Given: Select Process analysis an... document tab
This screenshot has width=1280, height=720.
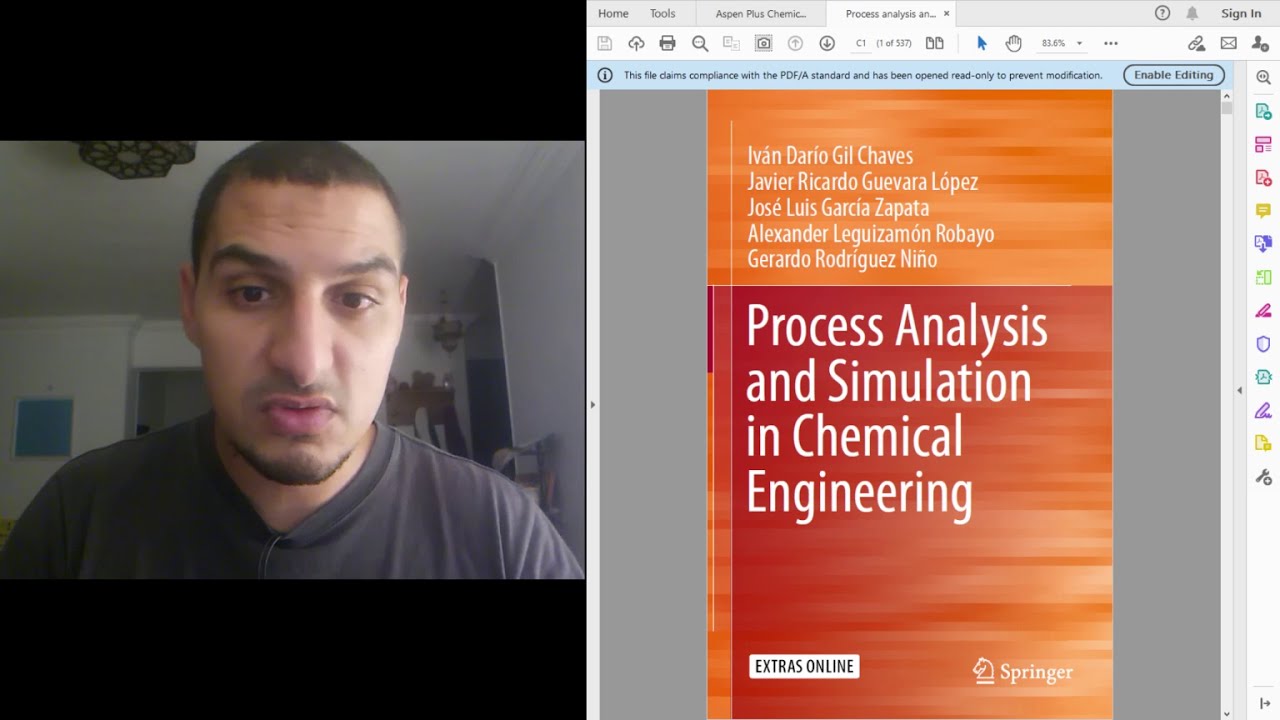Looking at the screenshot, I should [890, 13].
